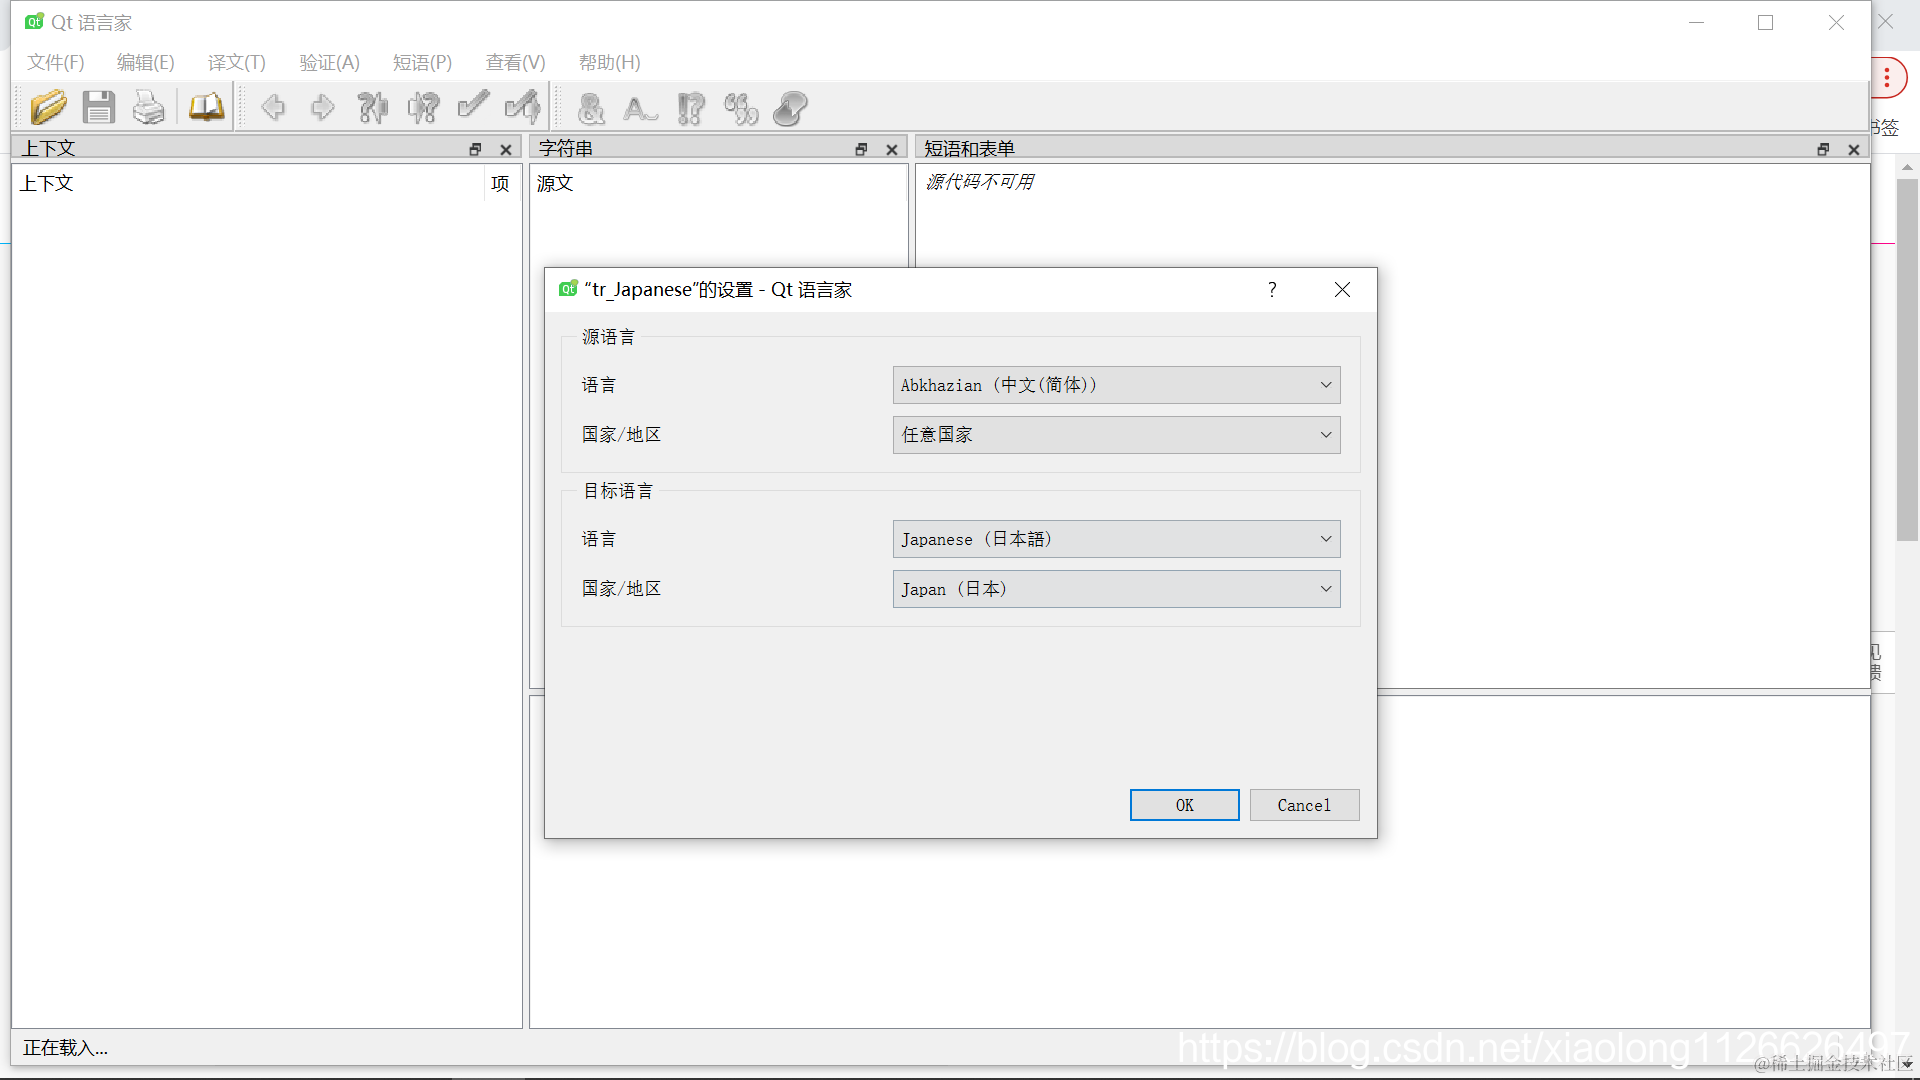Go to previous item arrow
The height and width of the screenshot is (1080, 1920).
273,107
